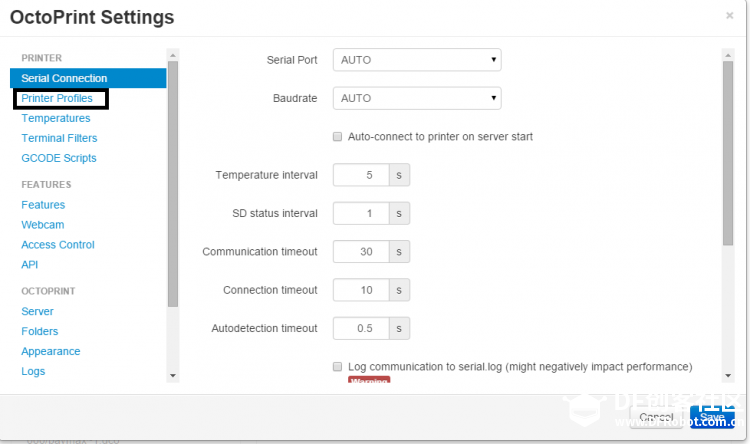
Task: Open the Printer Profiles settings section
Action: click(x=57, y=98)
